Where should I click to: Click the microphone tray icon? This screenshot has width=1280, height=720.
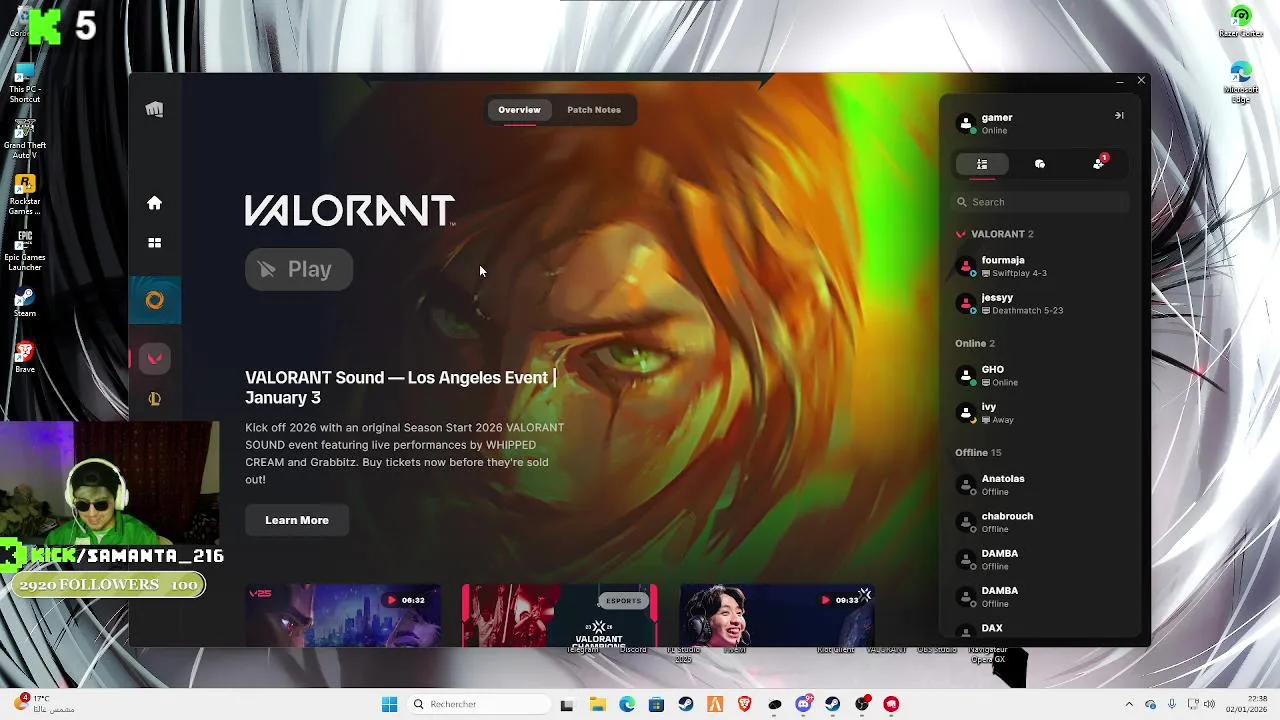[1172, 704]
